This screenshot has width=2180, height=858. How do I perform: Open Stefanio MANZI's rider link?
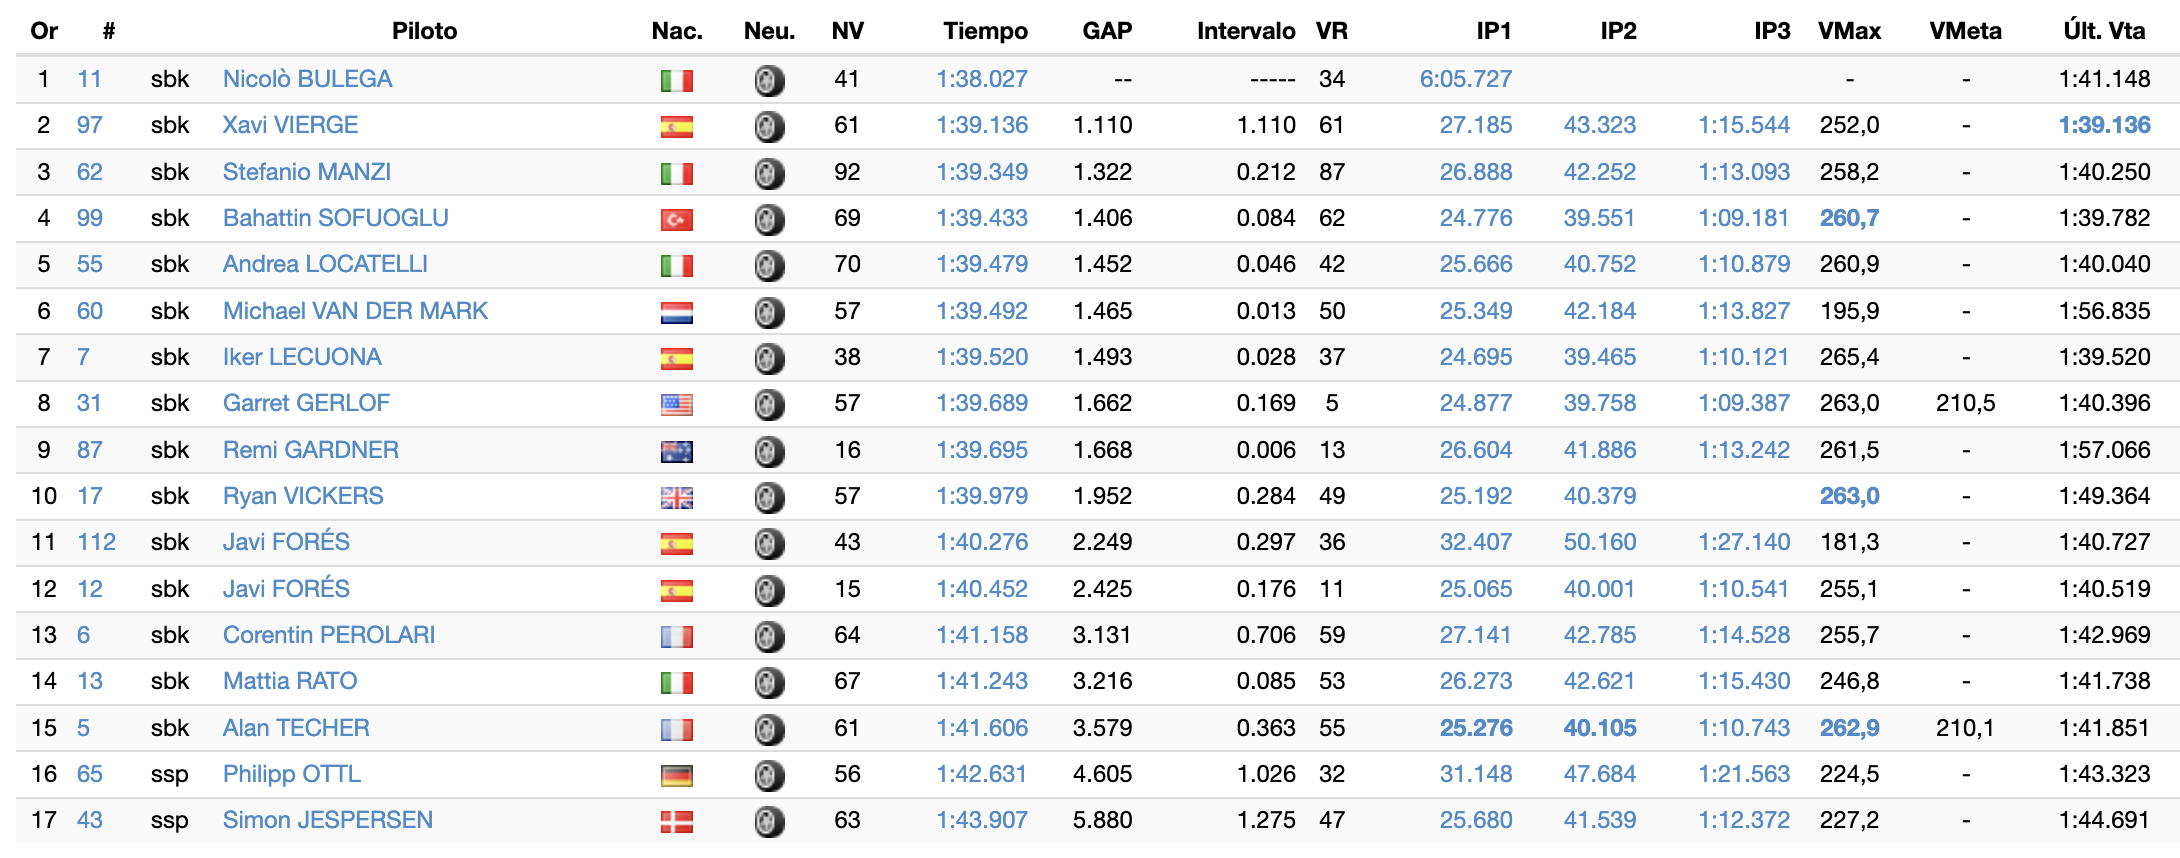[x=306, y=172]
